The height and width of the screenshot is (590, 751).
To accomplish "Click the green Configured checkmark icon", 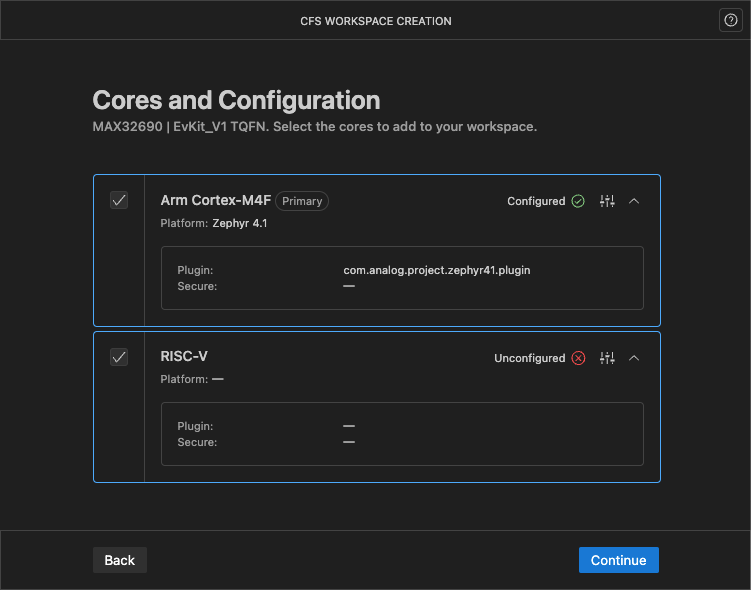I will tap(578, 201).
